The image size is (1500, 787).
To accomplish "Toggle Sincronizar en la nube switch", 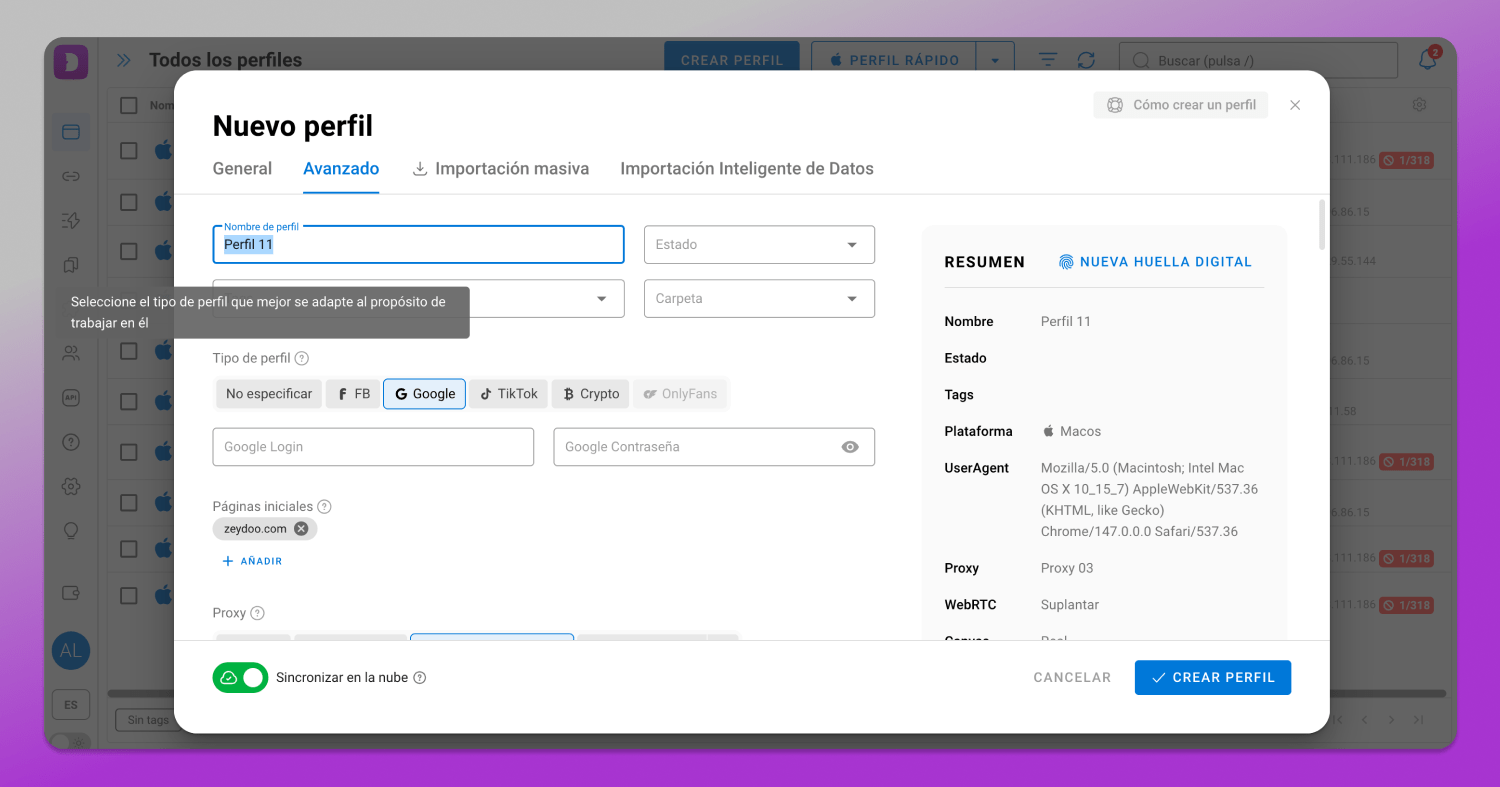I will [x=240, y=678].
